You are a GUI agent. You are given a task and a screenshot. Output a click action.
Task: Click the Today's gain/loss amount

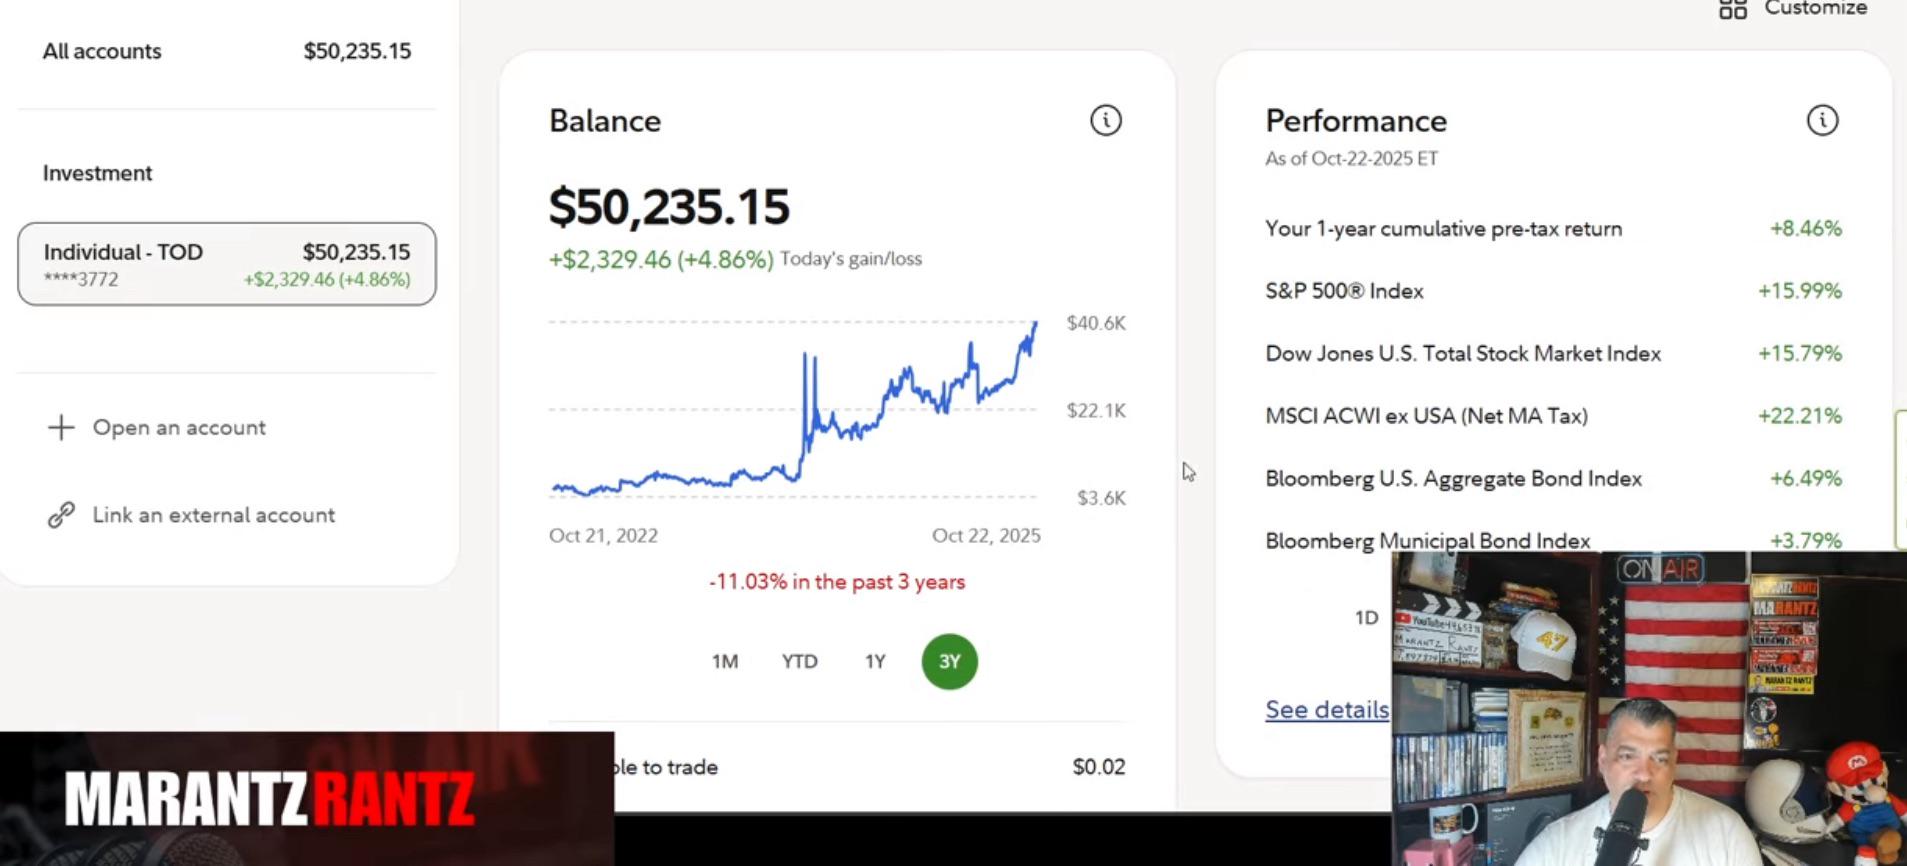(660, 260)
